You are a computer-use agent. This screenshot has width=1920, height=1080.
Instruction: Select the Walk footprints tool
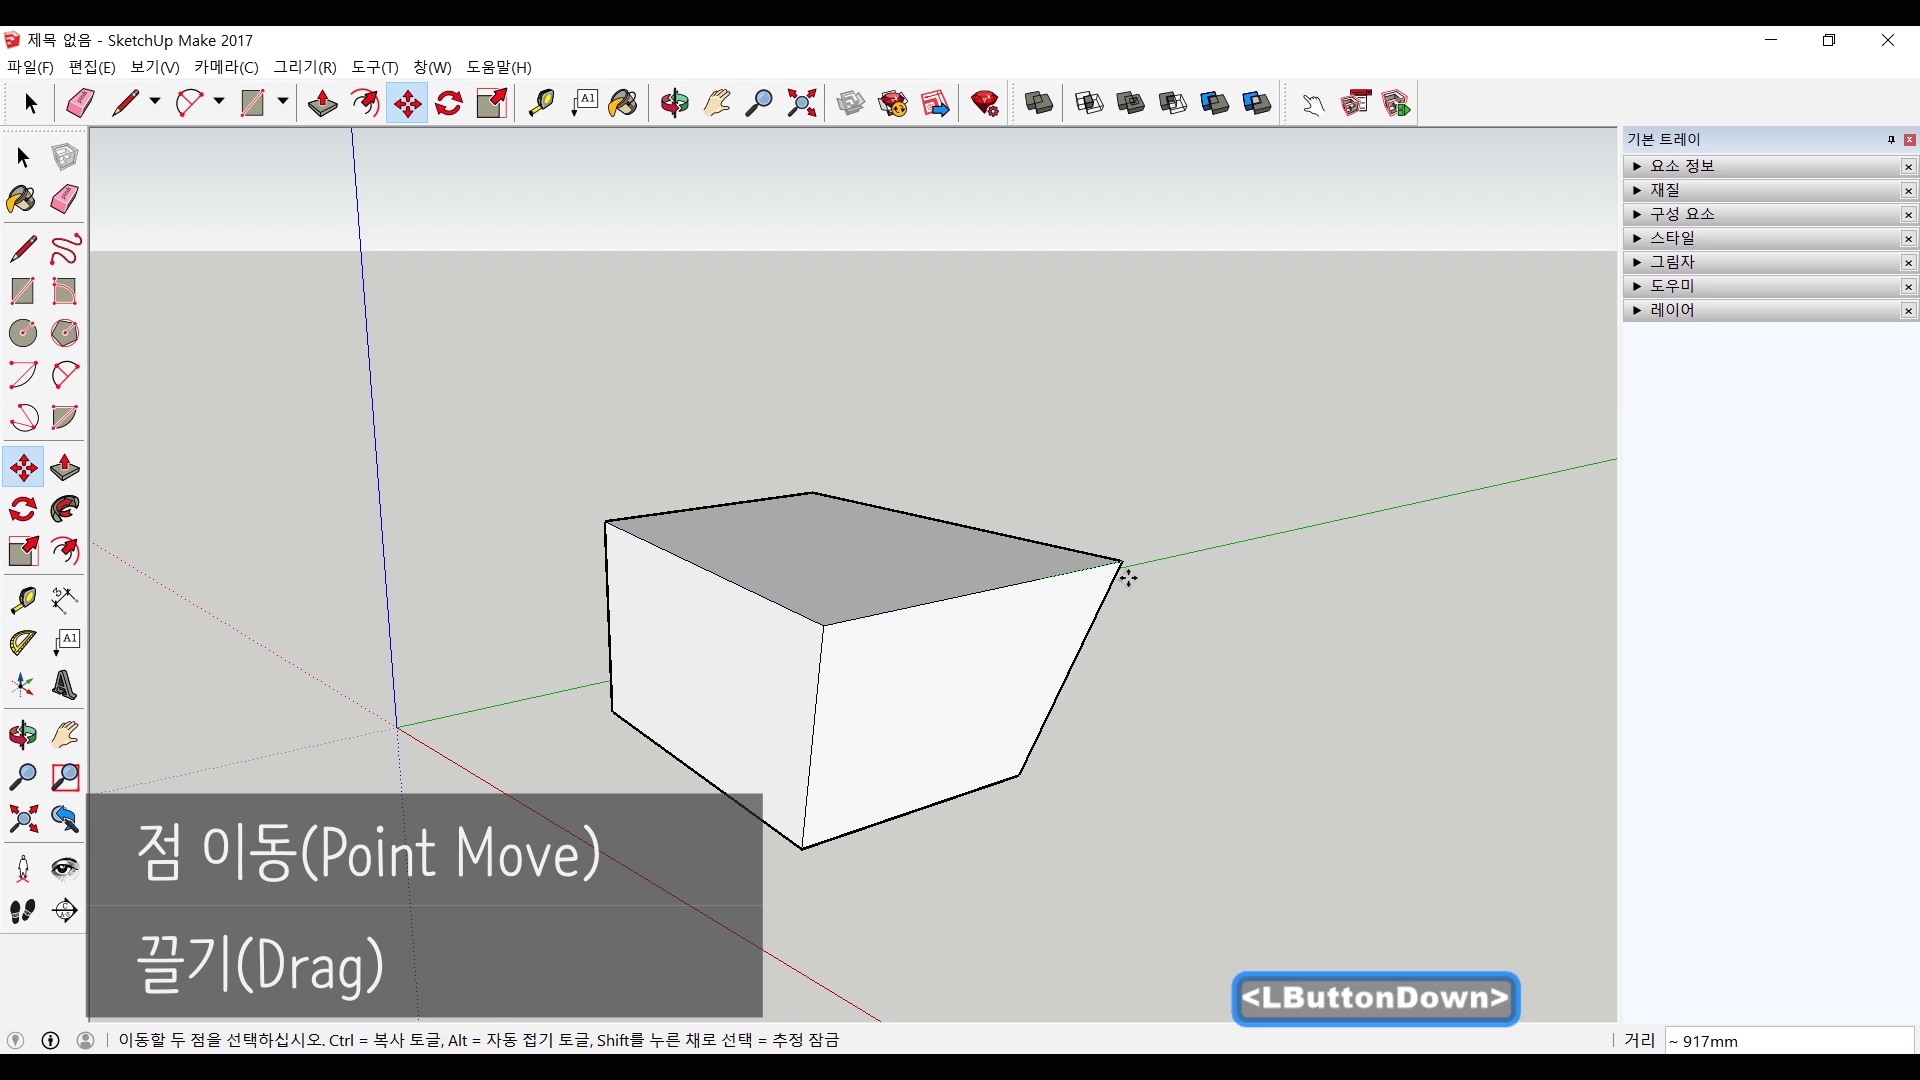22,911
